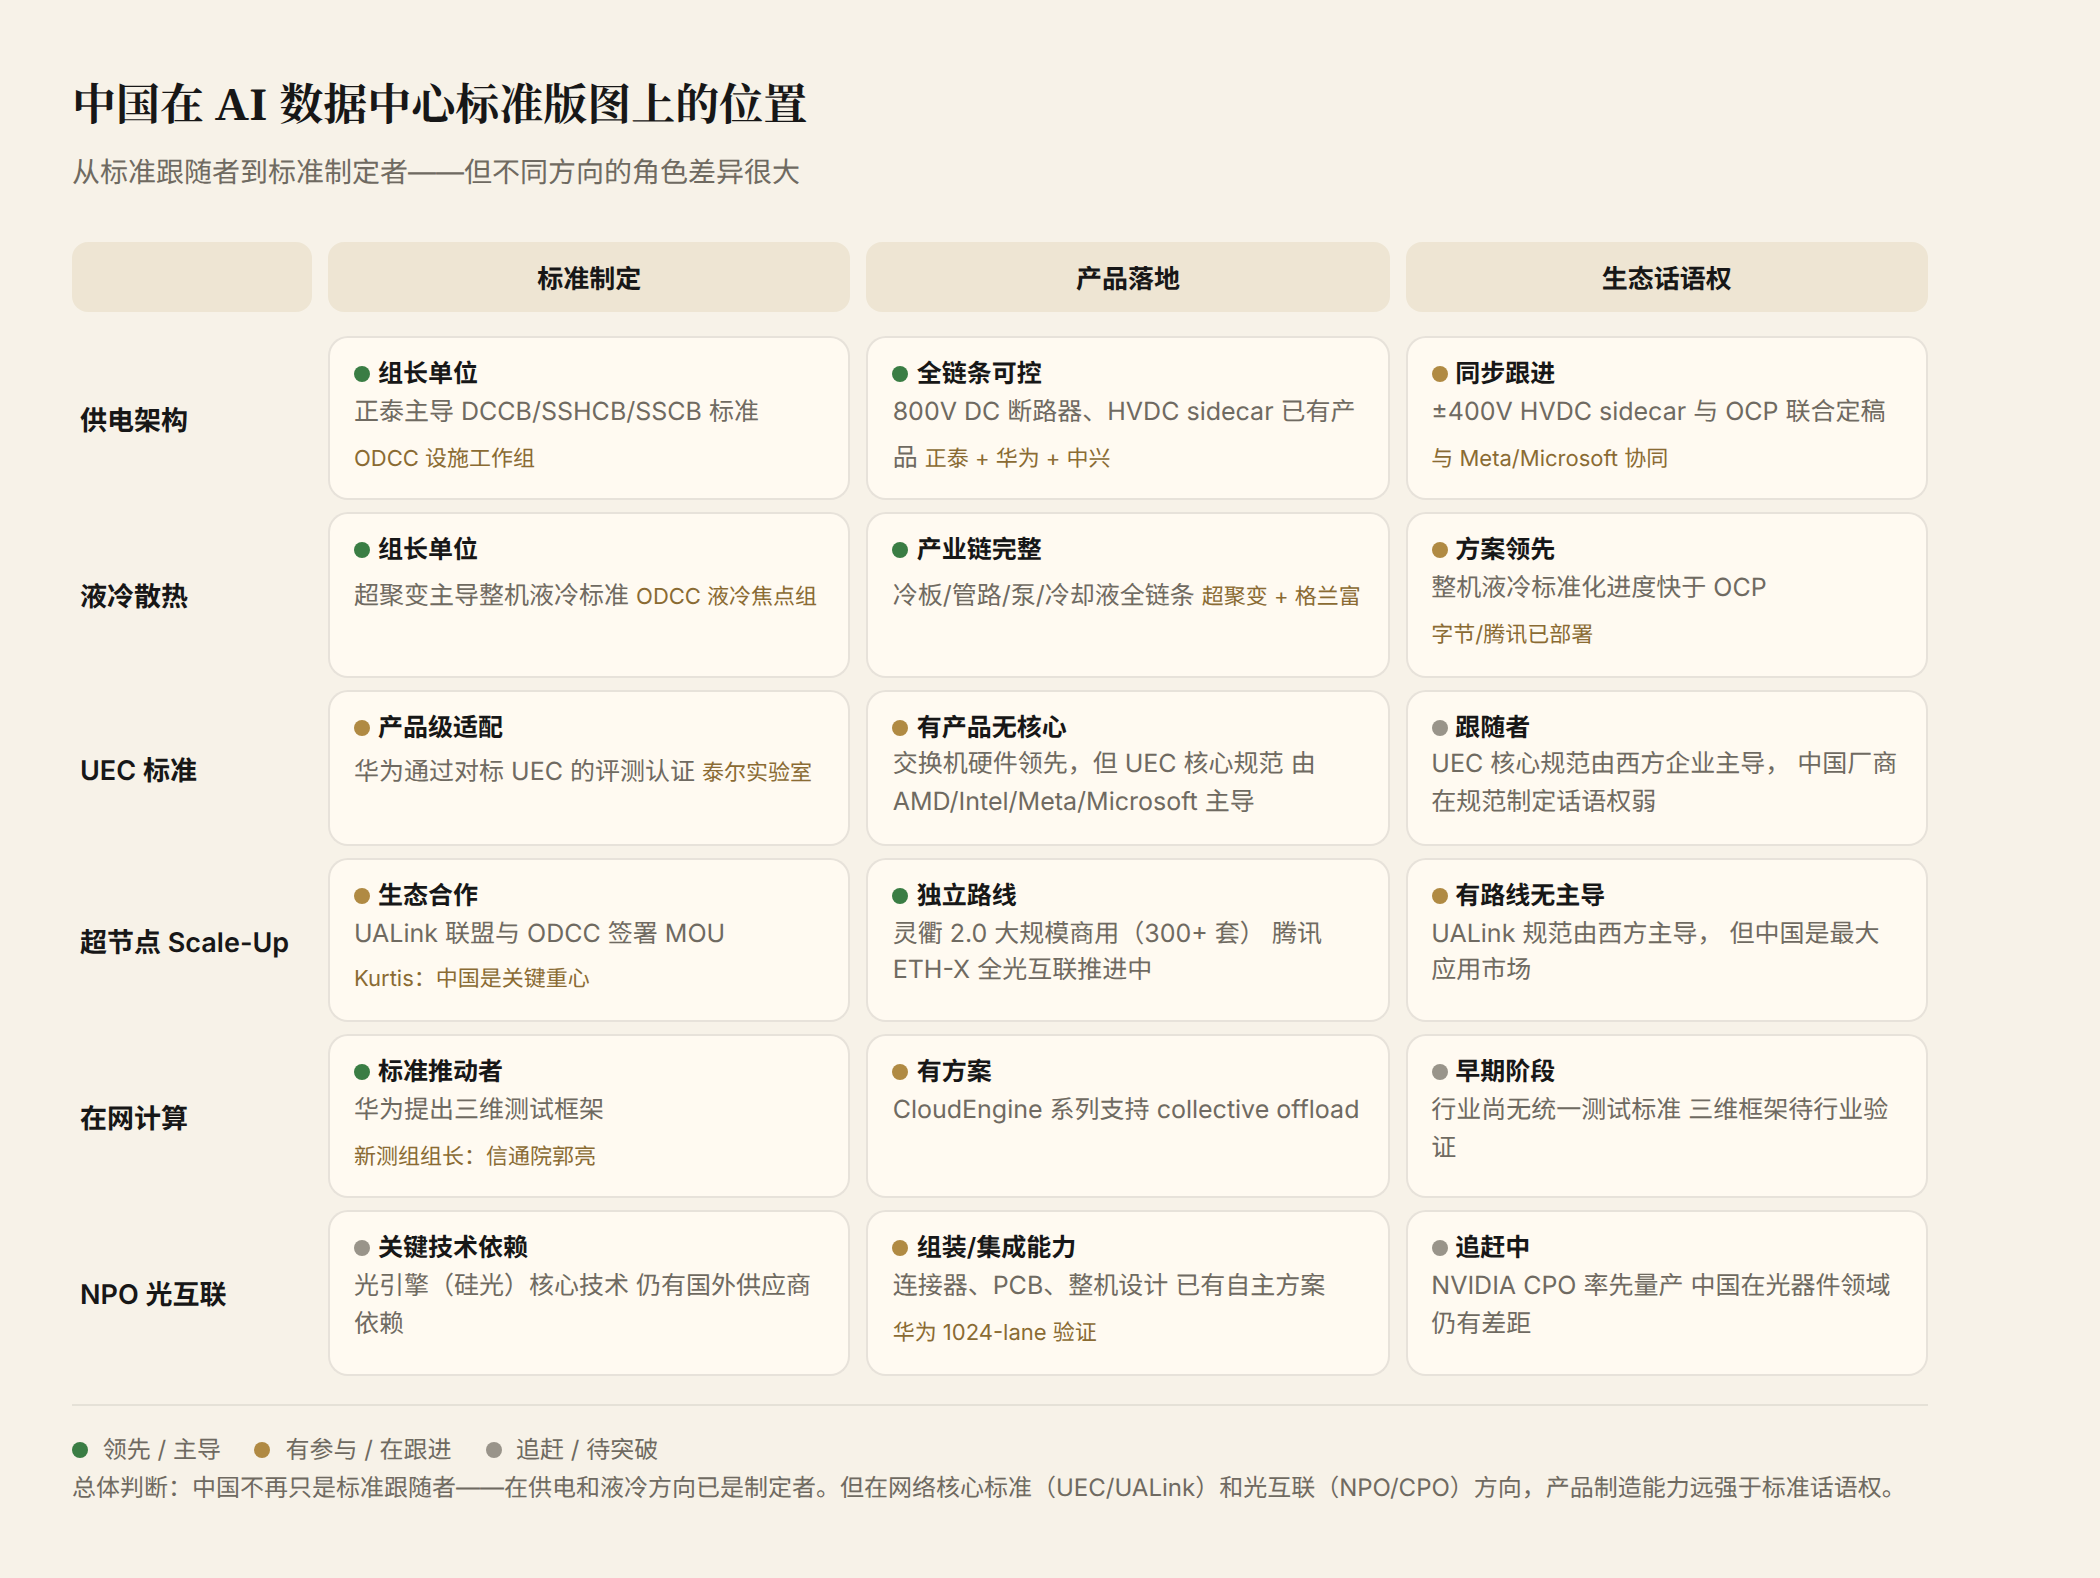Click the gold dot beside 方案领先
2100x1578 pixels.
coord(1440,550)
